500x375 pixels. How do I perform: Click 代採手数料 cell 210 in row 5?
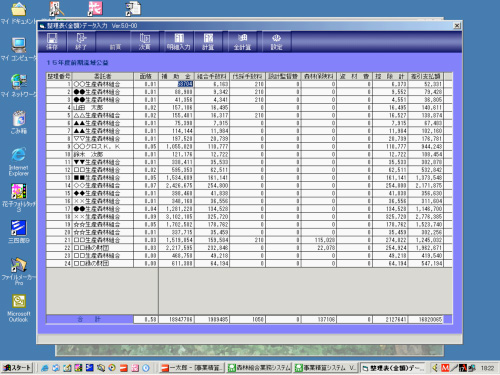[248, 115]
